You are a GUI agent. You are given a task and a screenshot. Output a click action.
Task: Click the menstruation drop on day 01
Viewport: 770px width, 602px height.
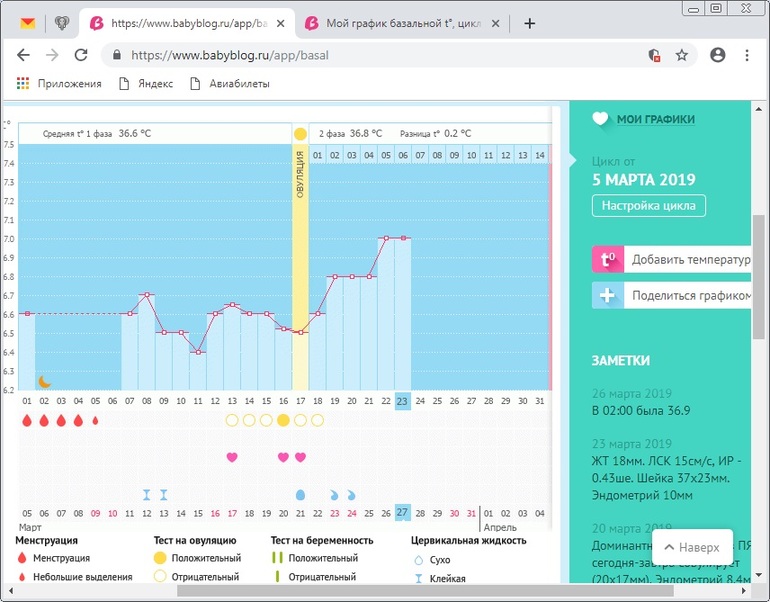tap(27, 421)
